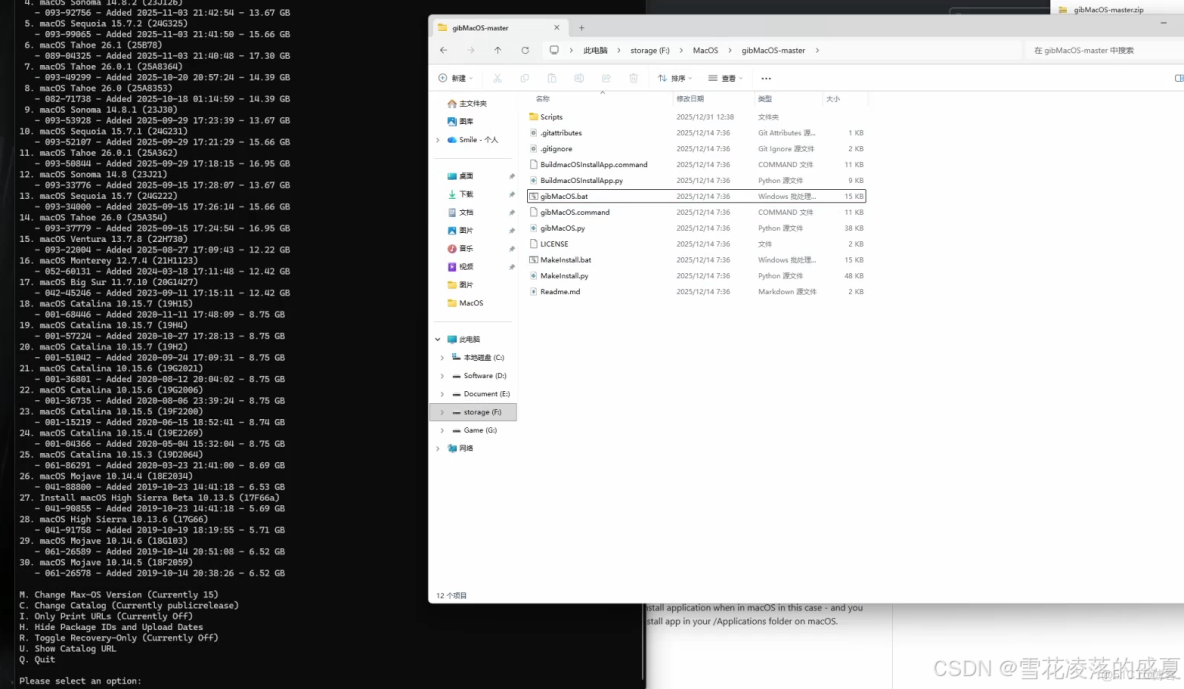Viewport: 1184px width, 689px height.
Task: Click the forward navigation arrow
Action: click(470, 51)
